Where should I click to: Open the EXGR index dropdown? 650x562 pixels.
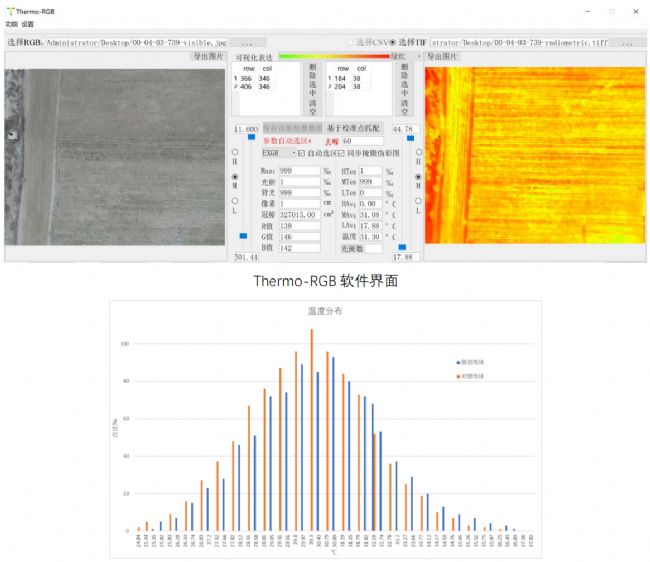tap(279, 153)
